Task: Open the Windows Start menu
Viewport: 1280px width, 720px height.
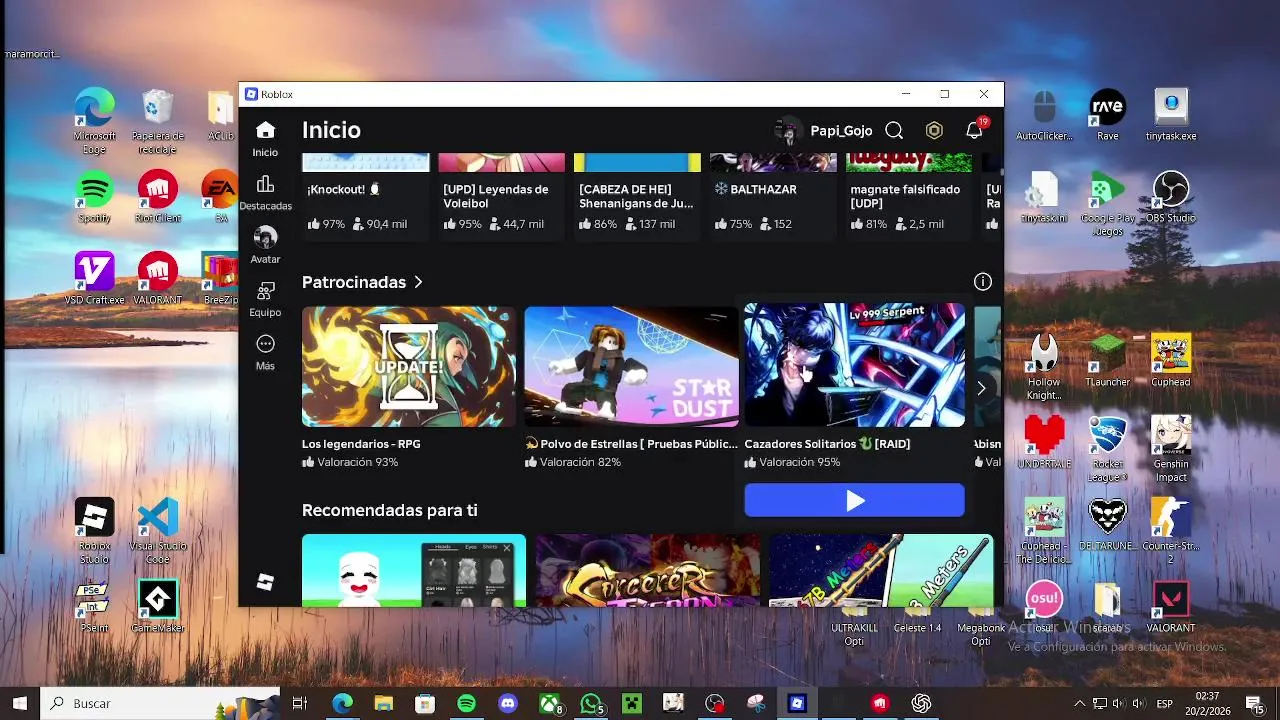Action: (x=19, y=703)
